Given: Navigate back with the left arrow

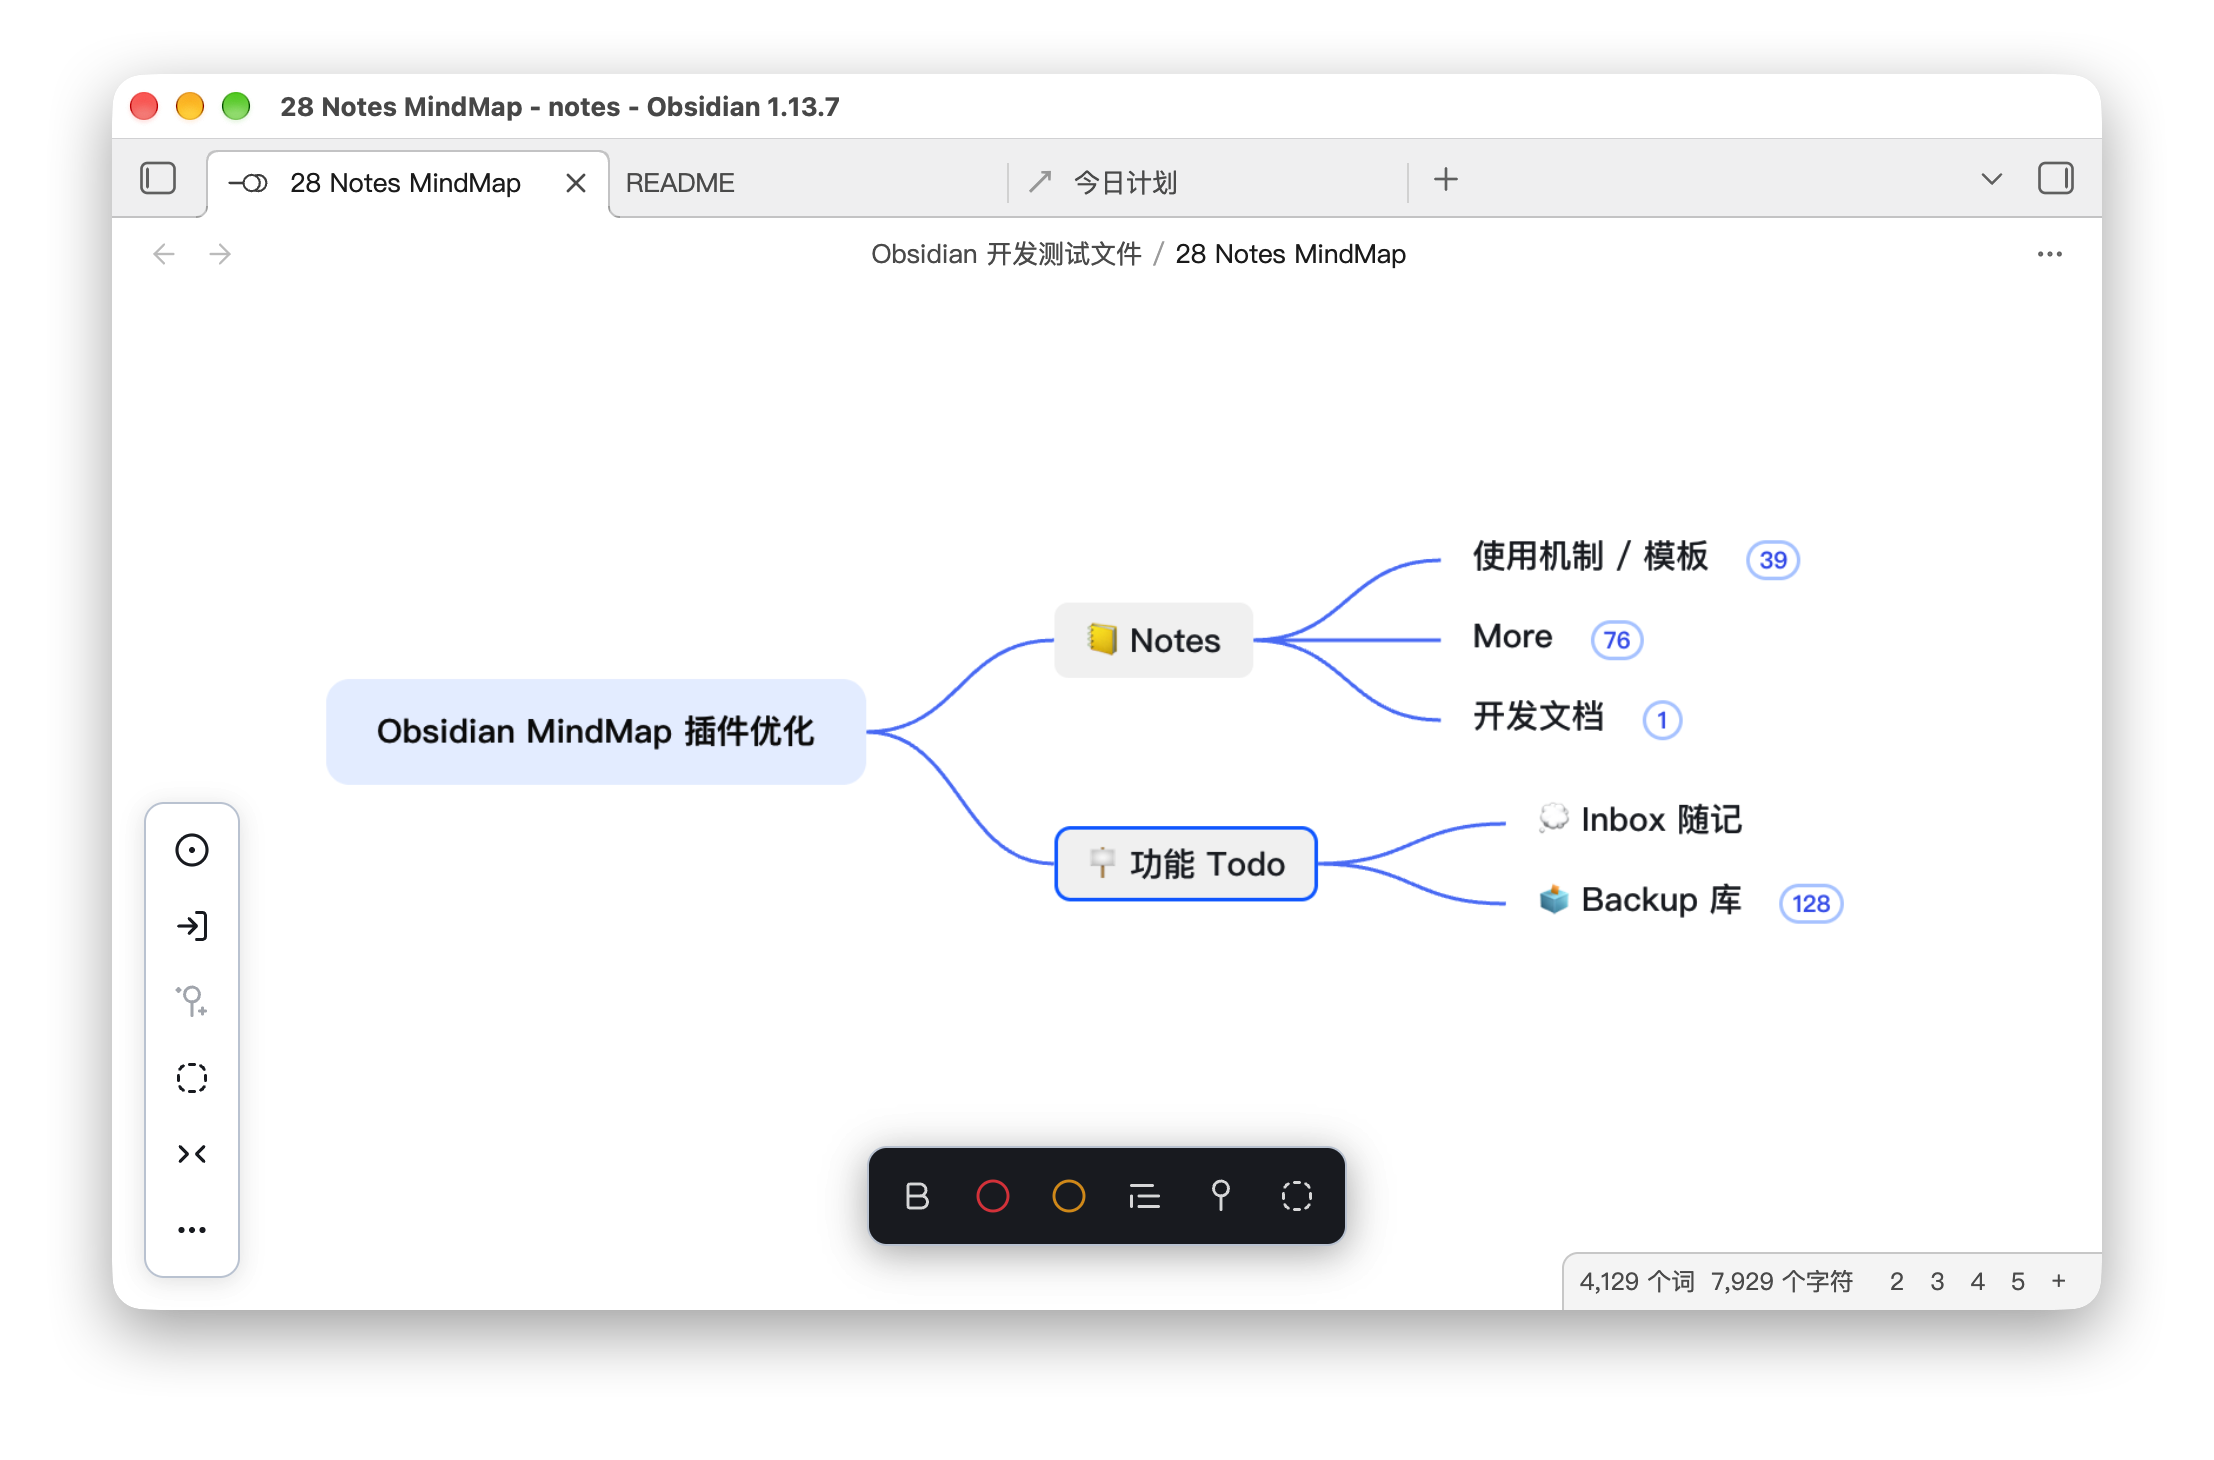Looking at the screenshot, I should tap(164, 254).
